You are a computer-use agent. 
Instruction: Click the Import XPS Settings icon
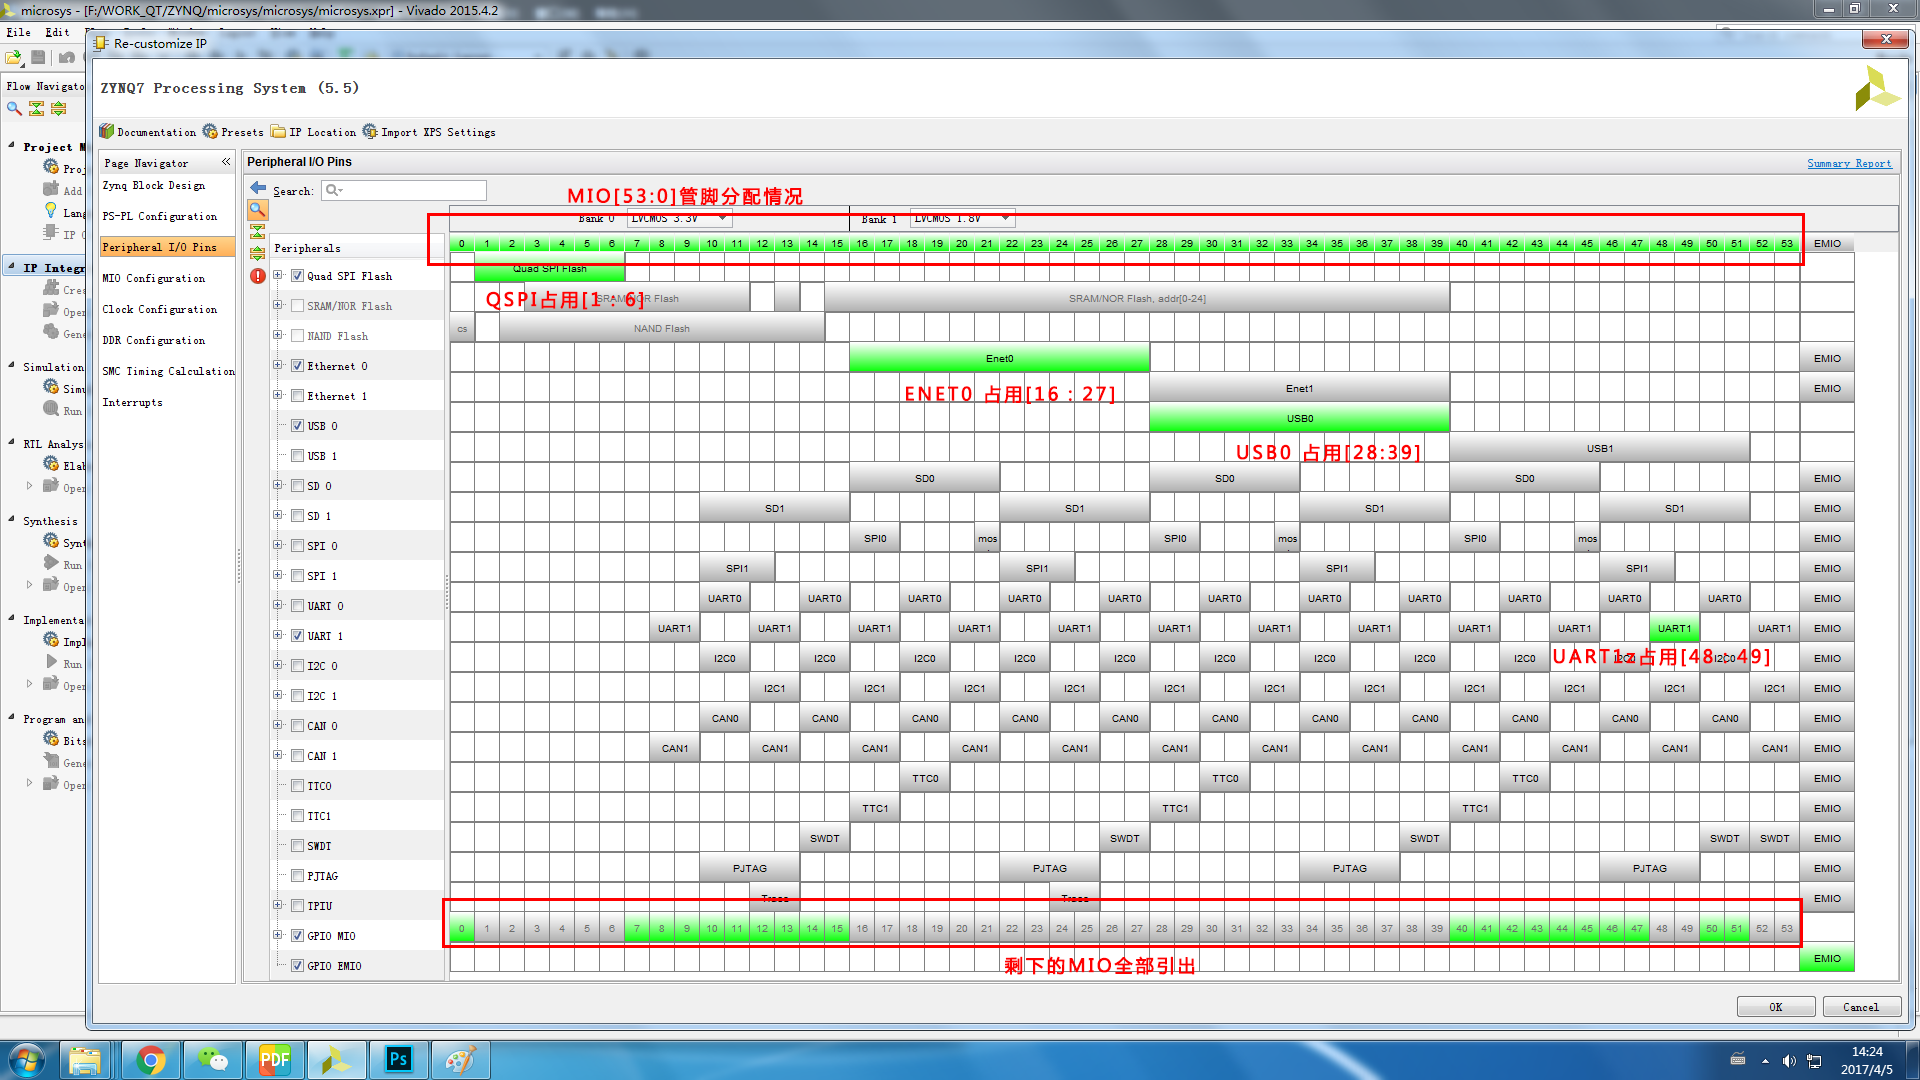point(370,131)
